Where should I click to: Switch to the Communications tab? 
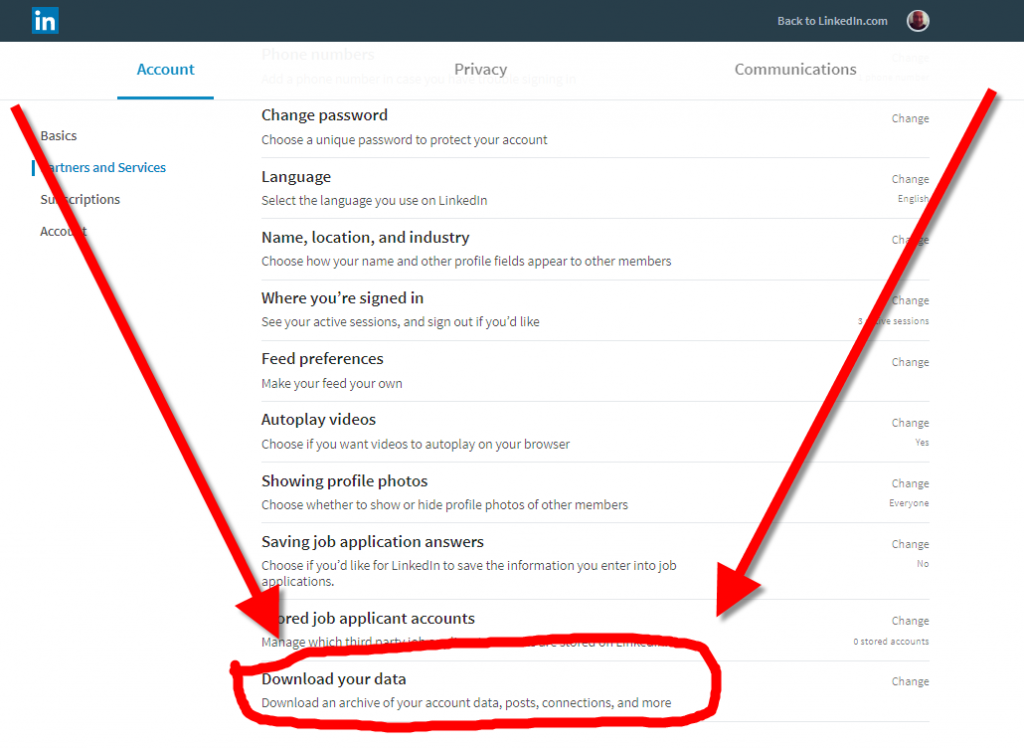pyautogui.click(x=795, y=69)
